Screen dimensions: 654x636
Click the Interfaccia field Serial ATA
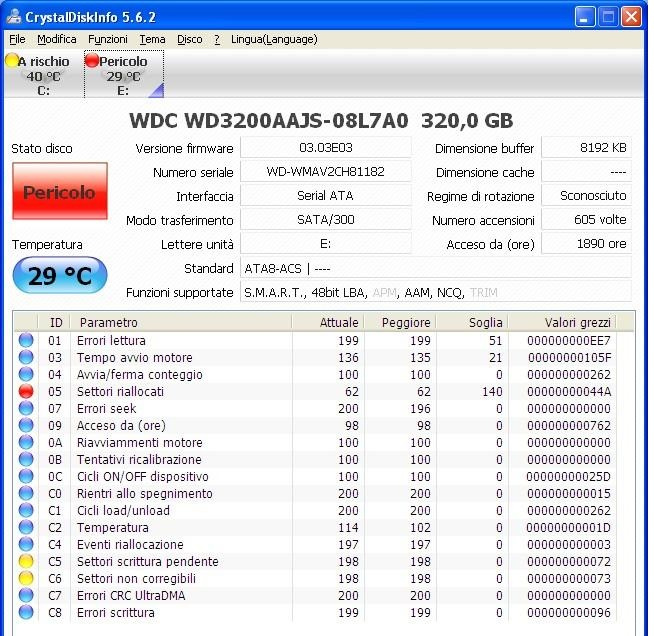pyautogui.click(x=326, y=196)
